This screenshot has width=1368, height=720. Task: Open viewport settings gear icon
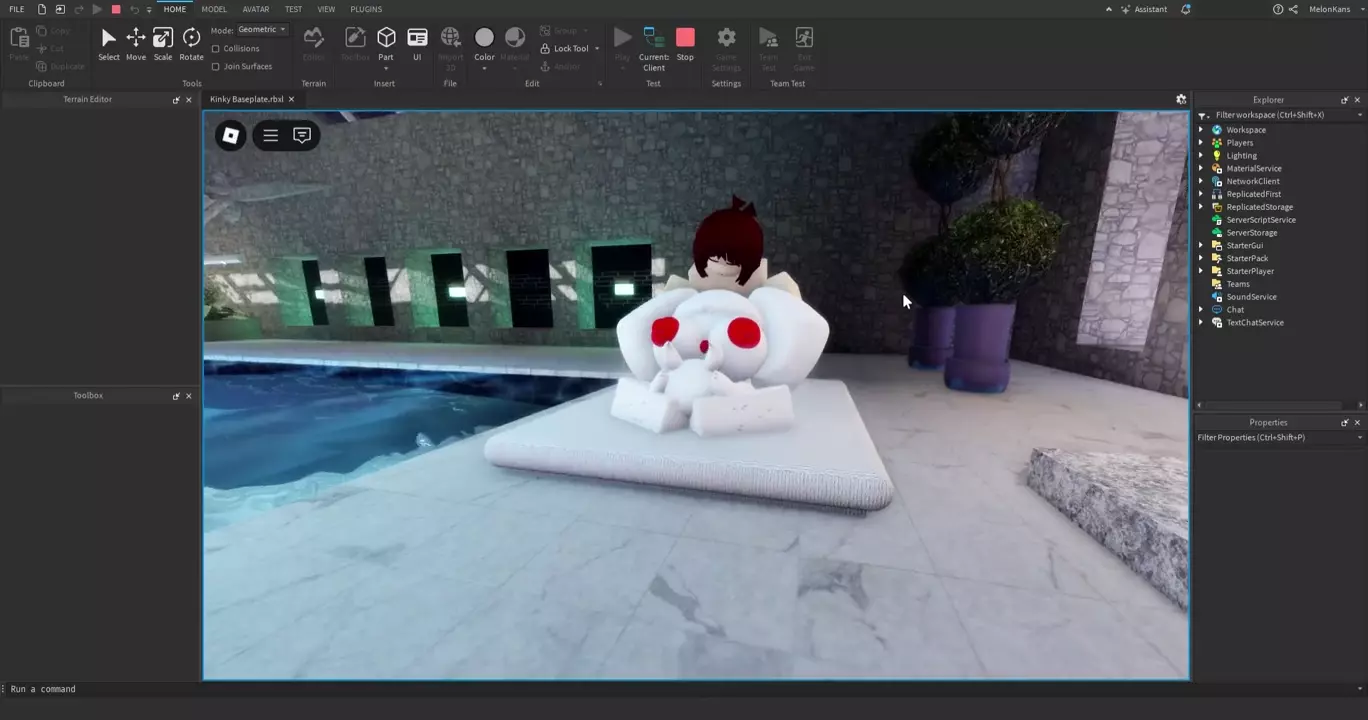click(x=1181, y=100)
